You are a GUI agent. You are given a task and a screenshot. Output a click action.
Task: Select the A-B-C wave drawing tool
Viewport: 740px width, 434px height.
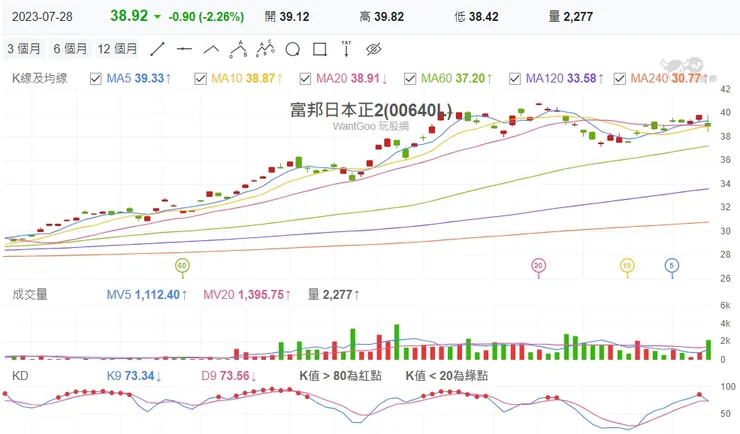click(x=266, y=49)
